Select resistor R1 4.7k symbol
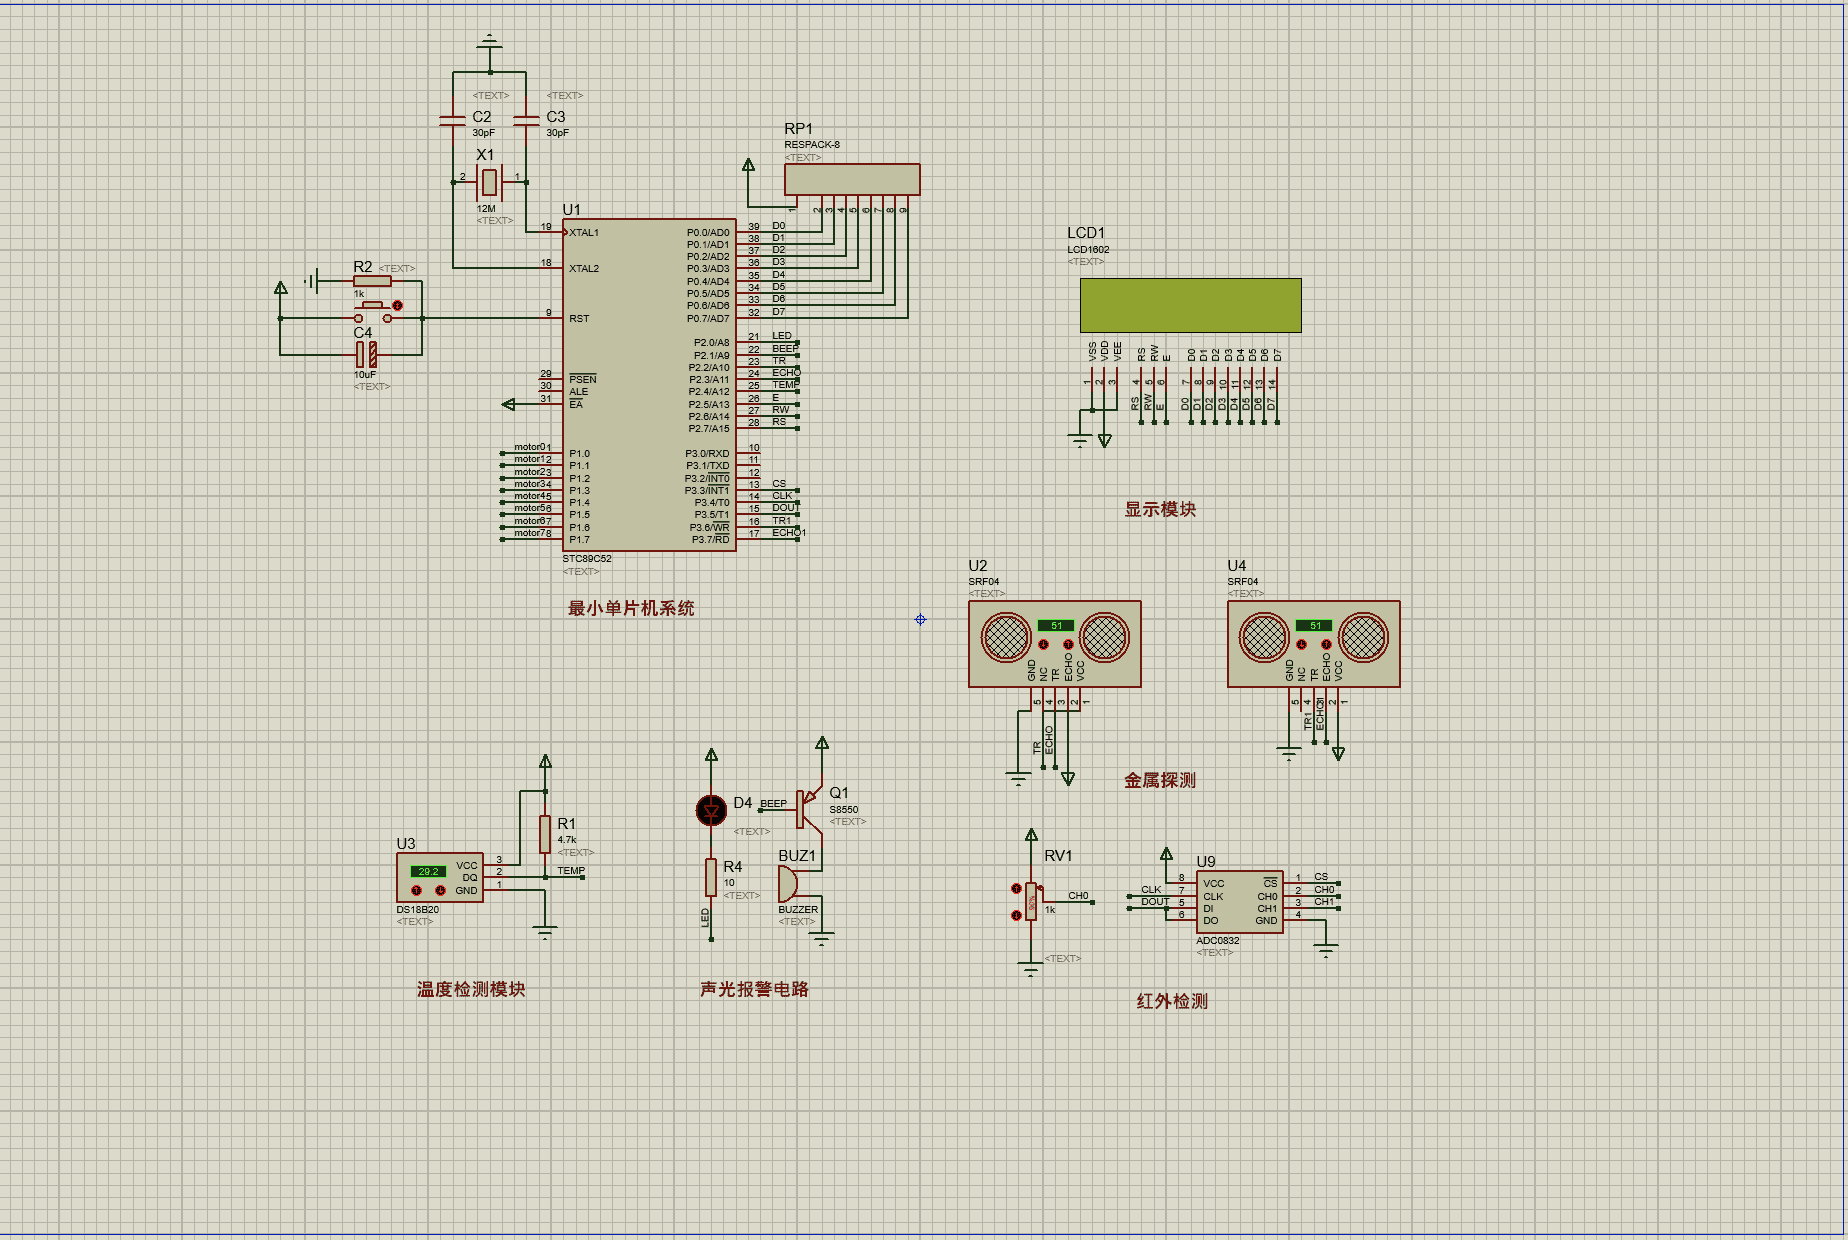 pyautogui.click(x=545, y=834)
